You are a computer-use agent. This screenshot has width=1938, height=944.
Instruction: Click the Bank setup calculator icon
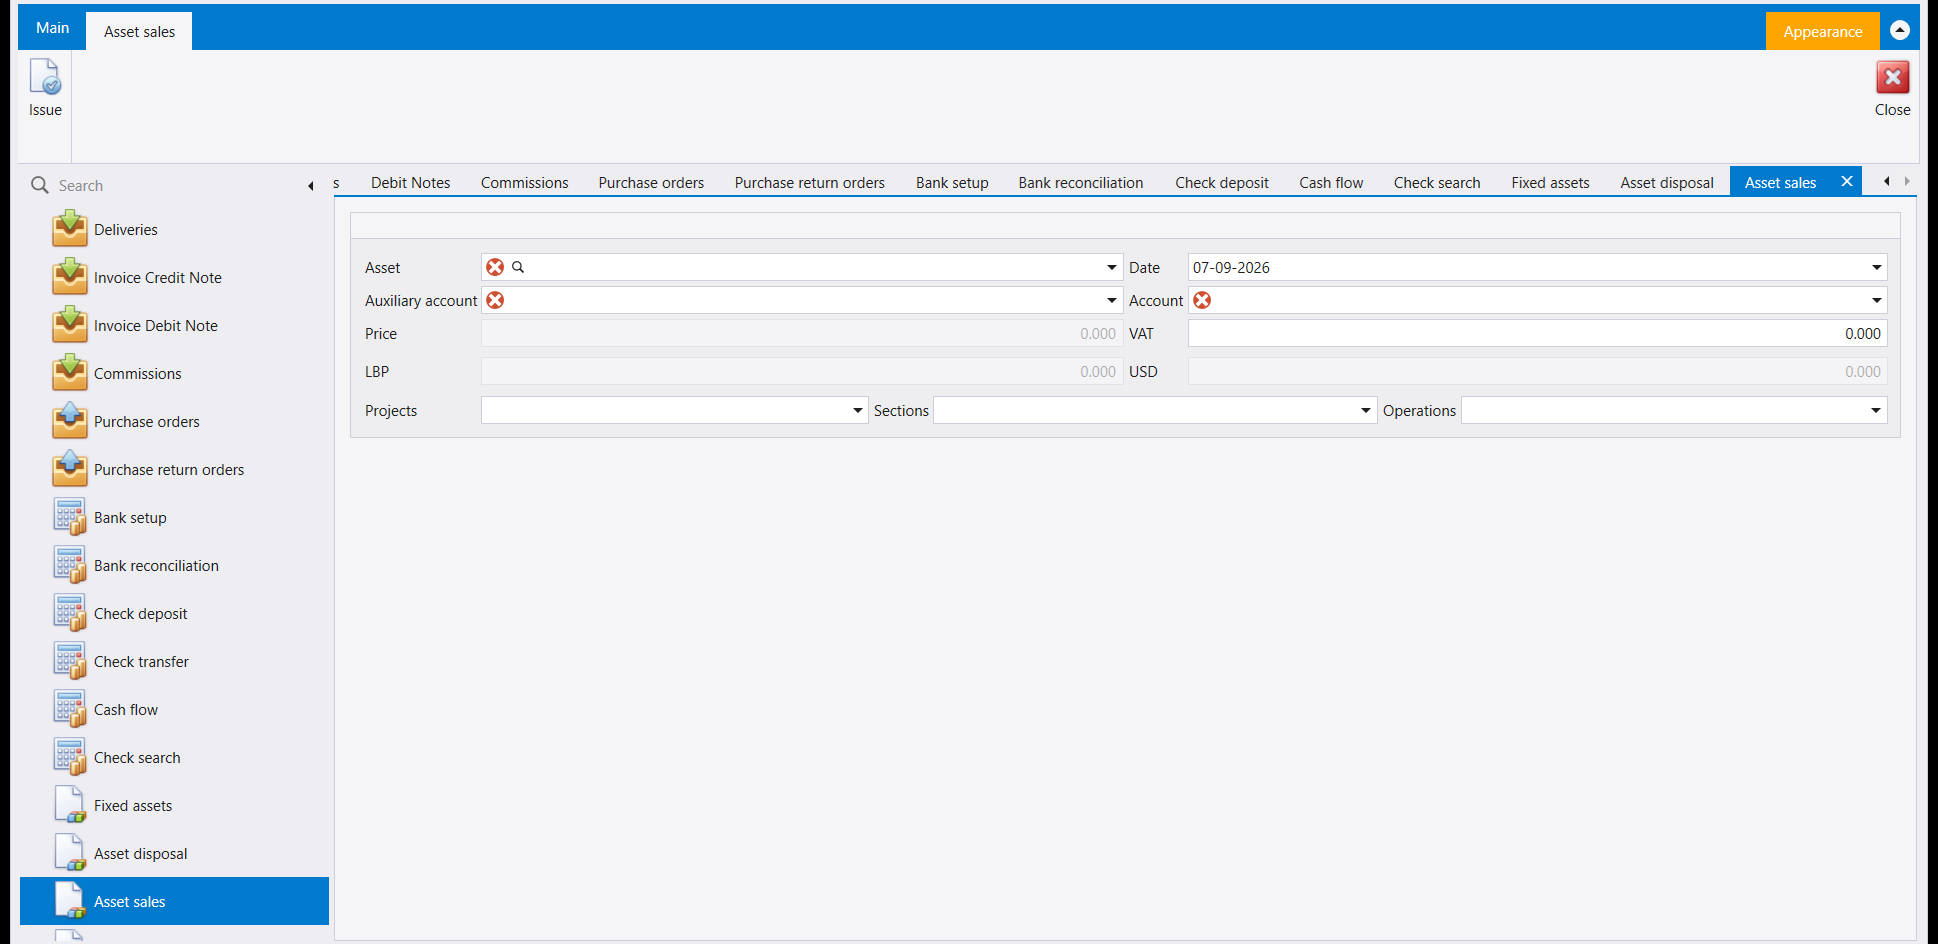click(70, 517)
